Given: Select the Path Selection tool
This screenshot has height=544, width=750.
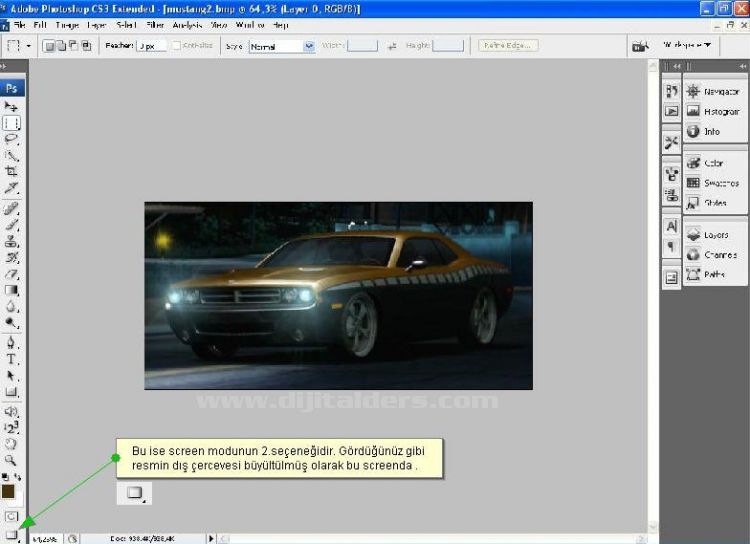Looking at the screenshot, I should coord(11,376).
